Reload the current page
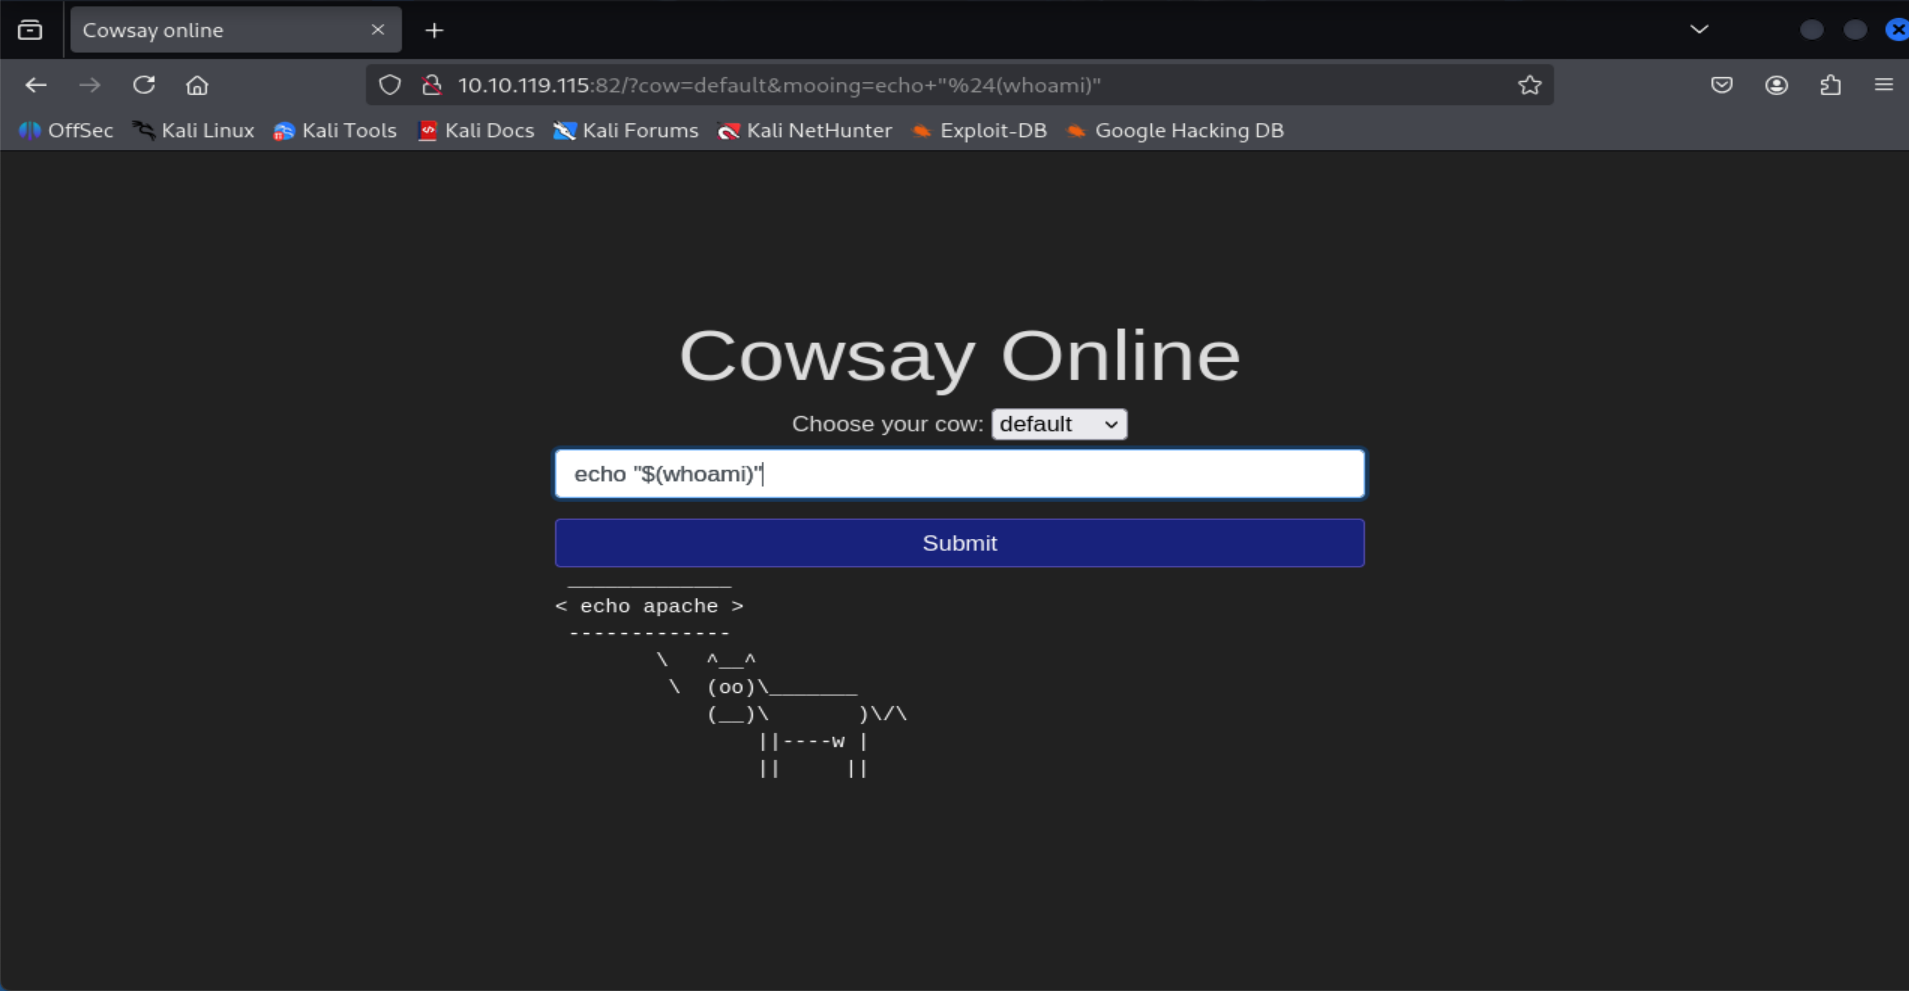 tap(144, 85)
